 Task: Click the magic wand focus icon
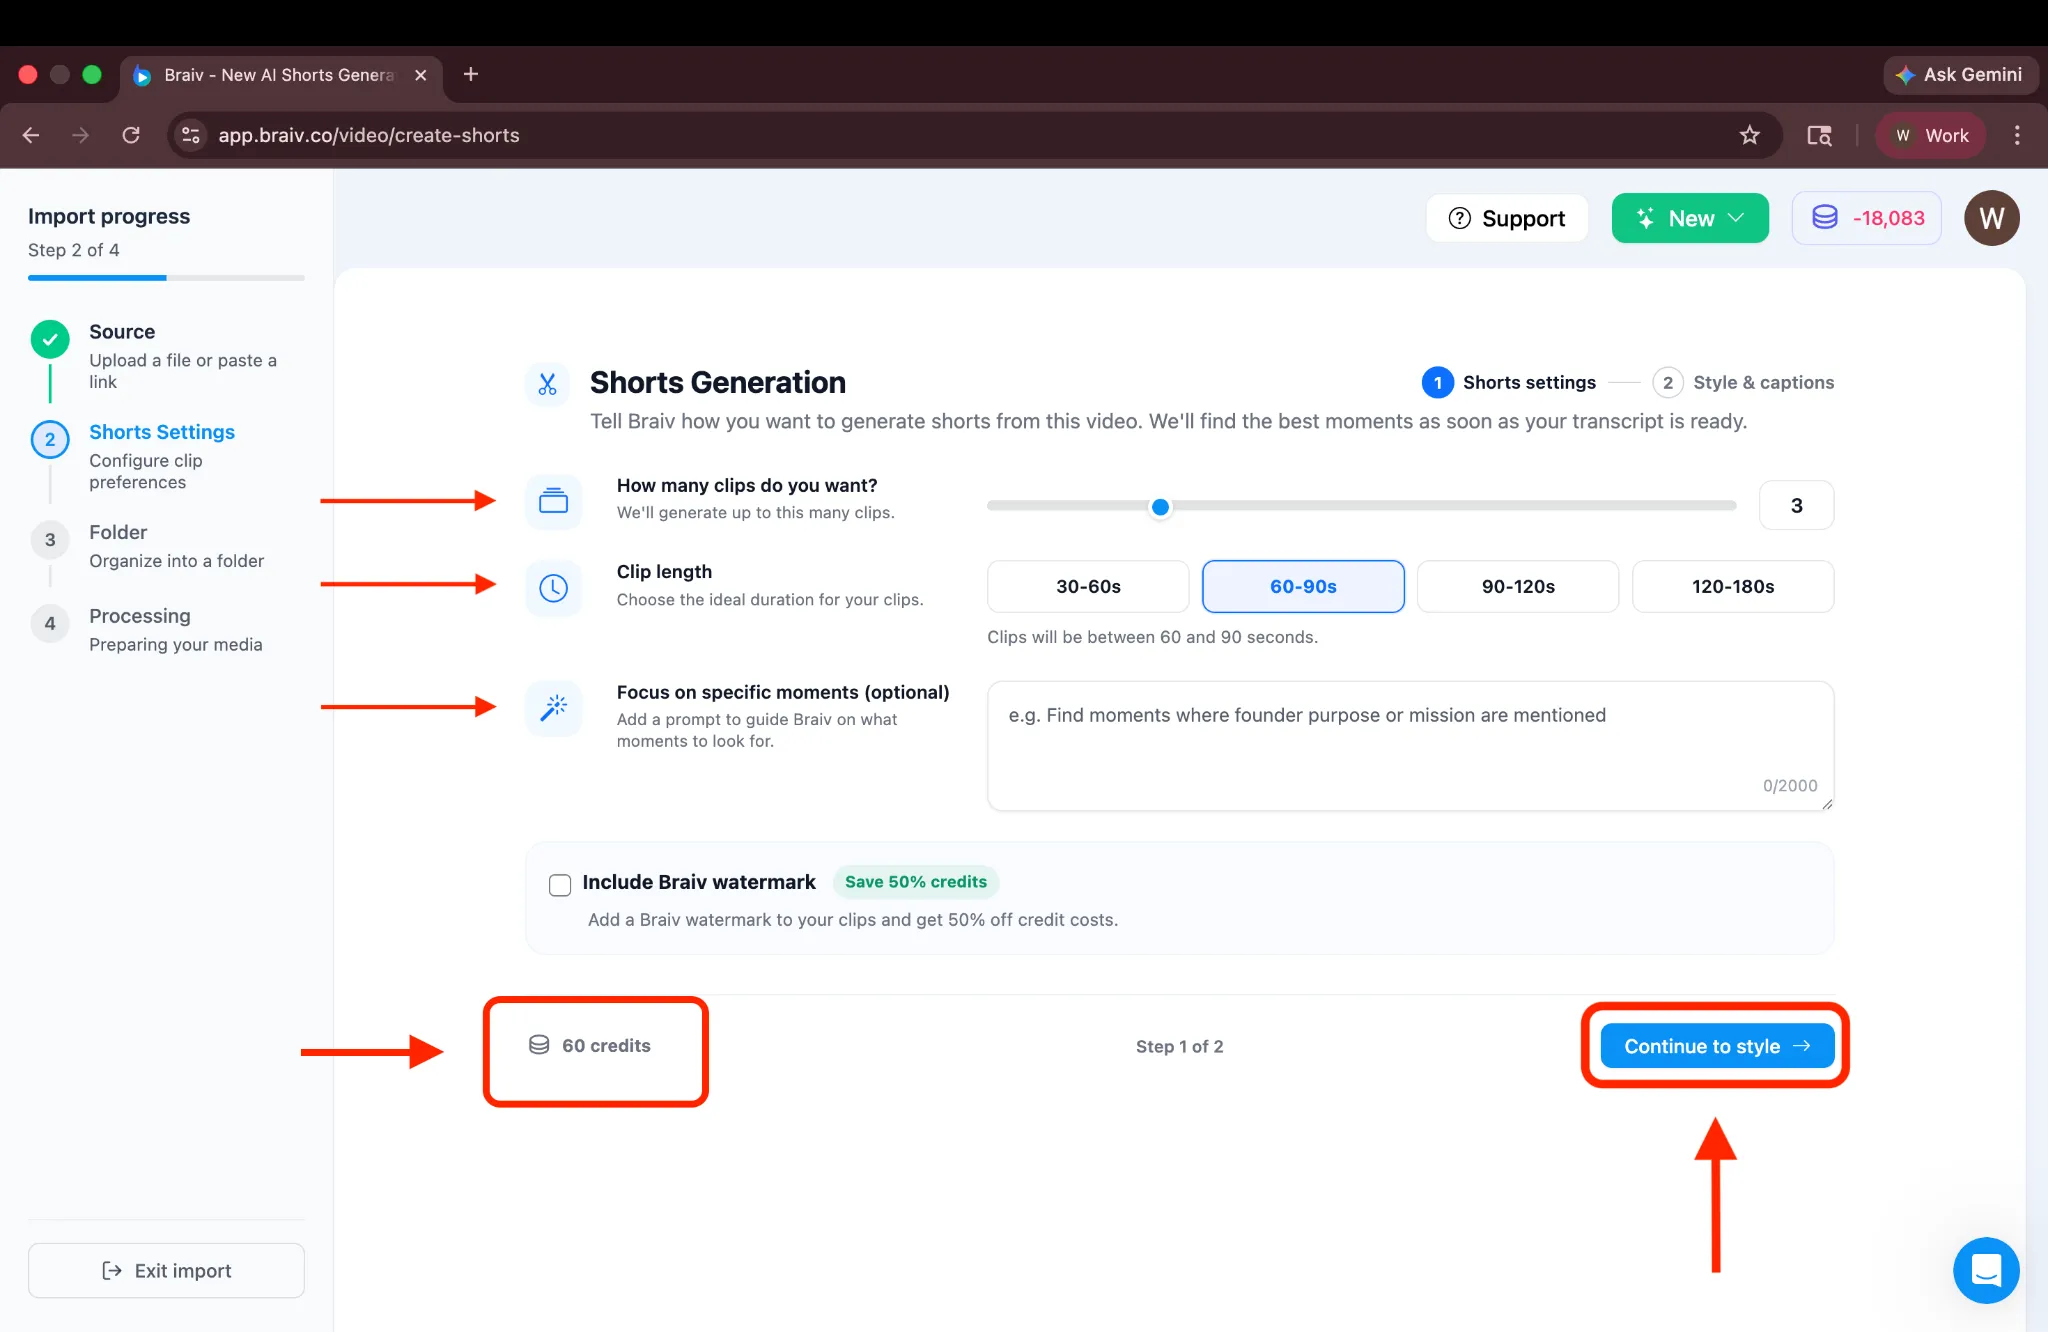coord(553,708)
